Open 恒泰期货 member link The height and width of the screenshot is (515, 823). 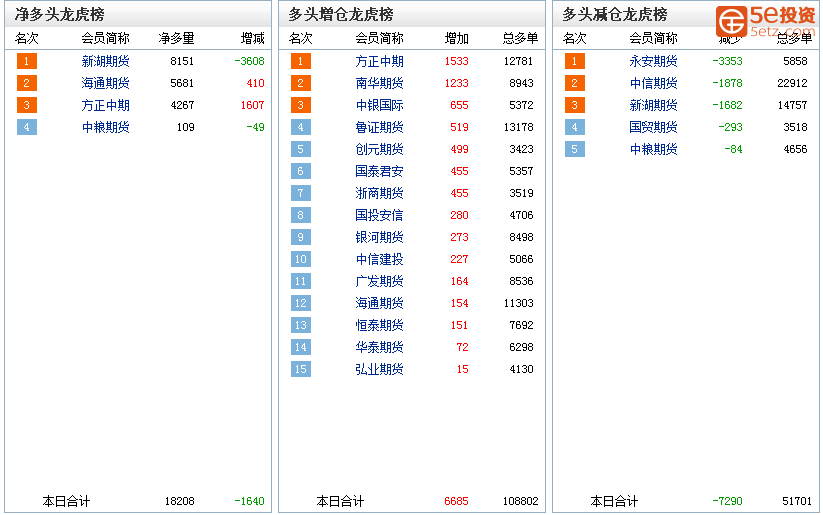click(x=379, y=326)
